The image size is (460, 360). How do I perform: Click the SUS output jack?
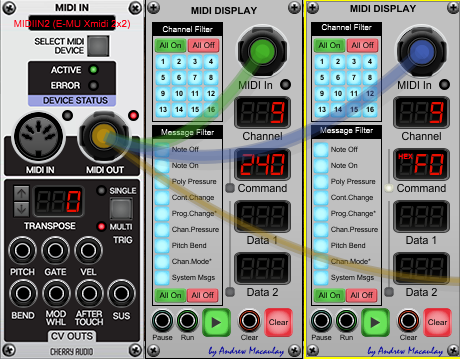point(121,294)
